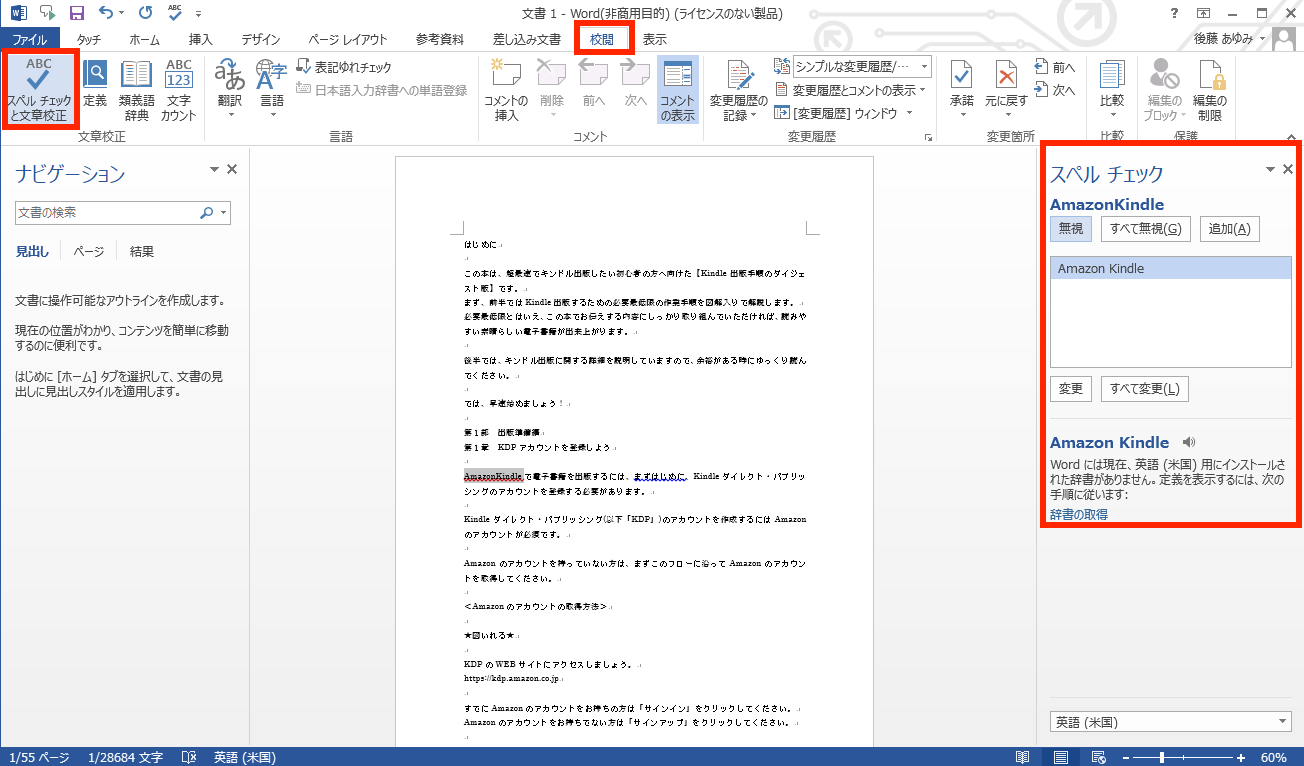Open Word Help question mark
Image resolution: width=1304 pixels, height=766 pixels.
(x=1174, y=13)
